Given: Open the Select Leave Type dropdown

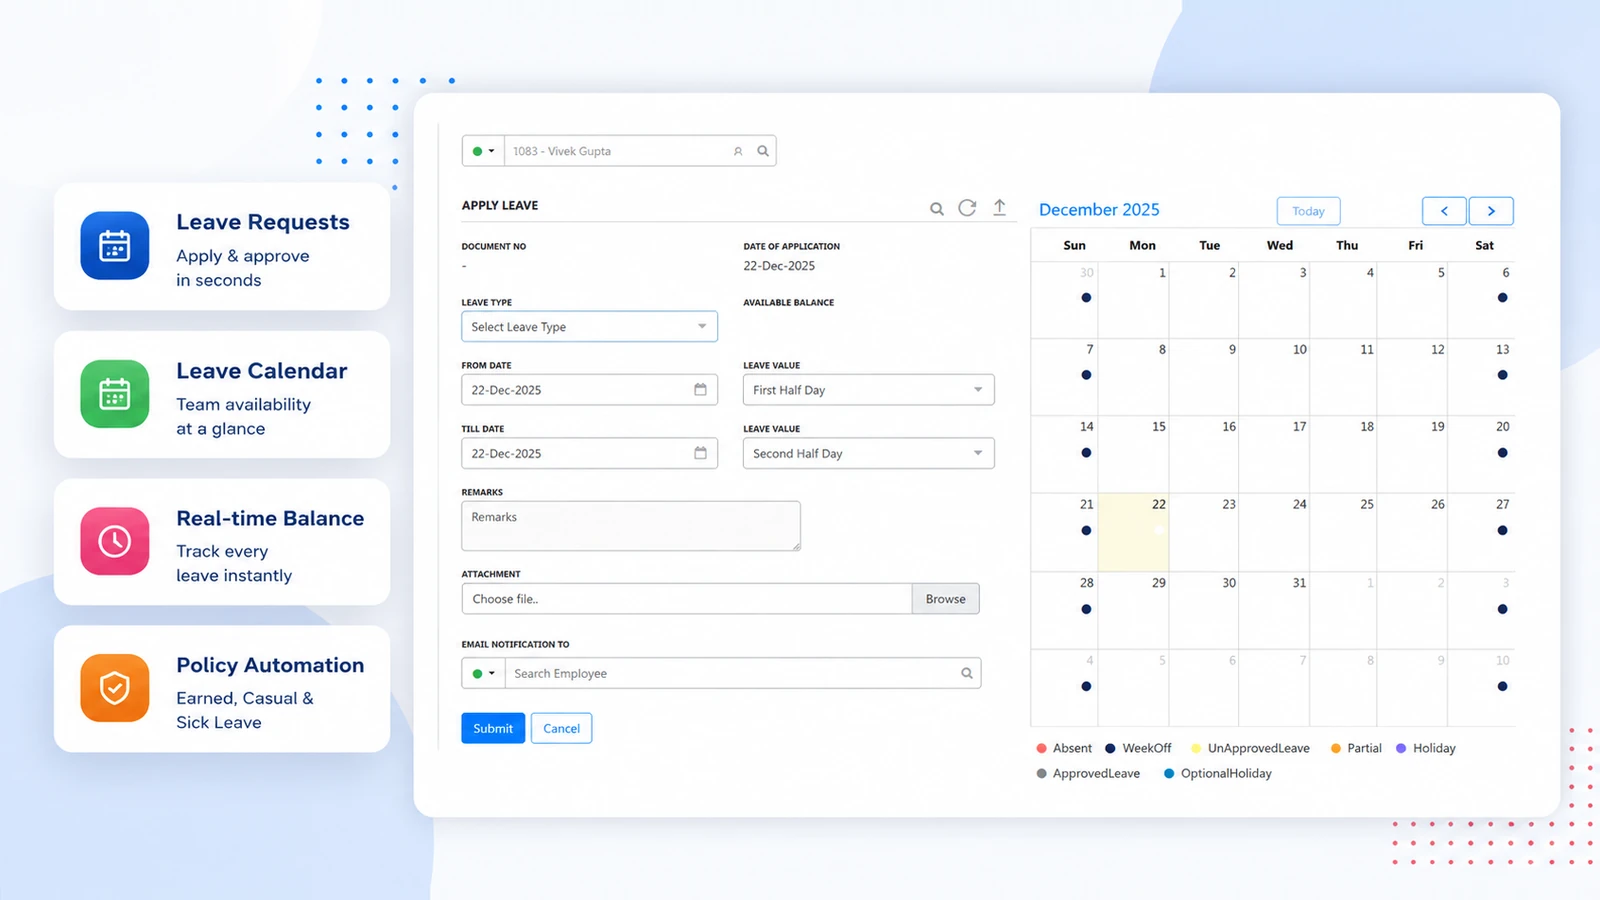Looking at the screenshot, I should (x=589, y=326).
